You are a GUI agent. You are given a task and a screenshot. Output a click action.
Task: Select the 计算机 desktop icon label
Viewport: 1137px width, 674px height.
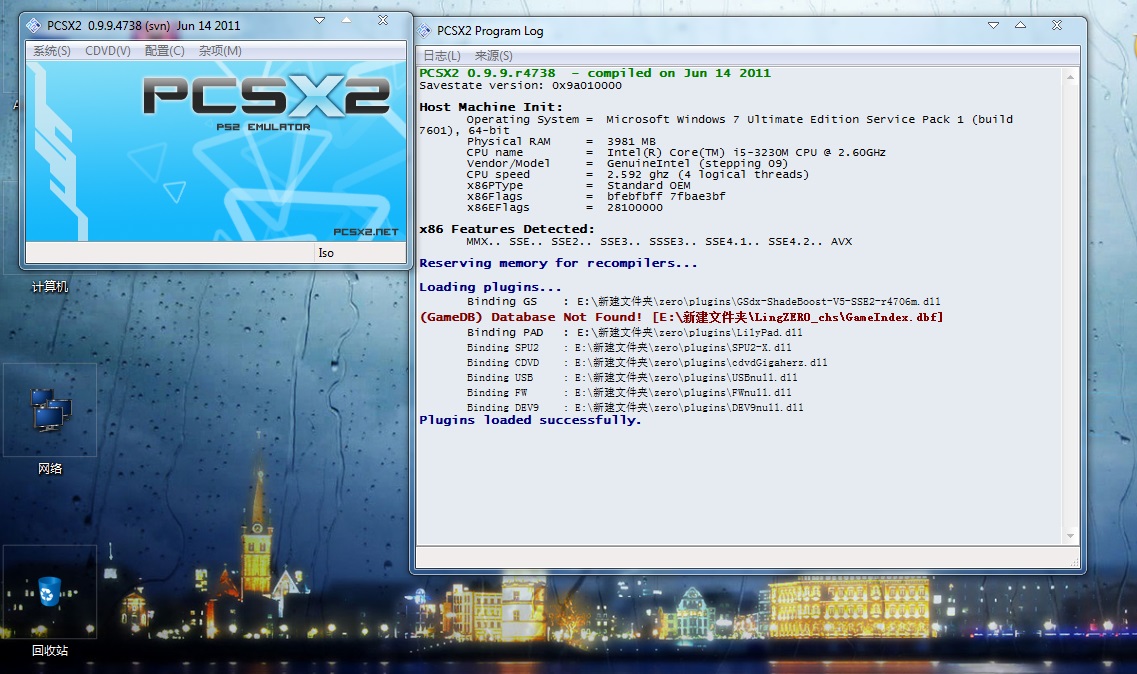click(x=50, y=287)
